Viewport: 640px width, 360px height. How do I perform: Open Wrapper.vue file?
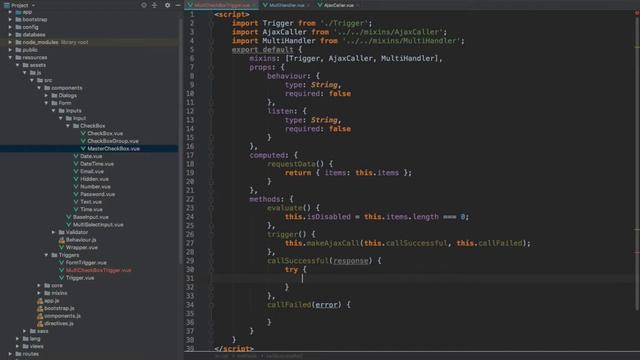[x=82, y=247]
